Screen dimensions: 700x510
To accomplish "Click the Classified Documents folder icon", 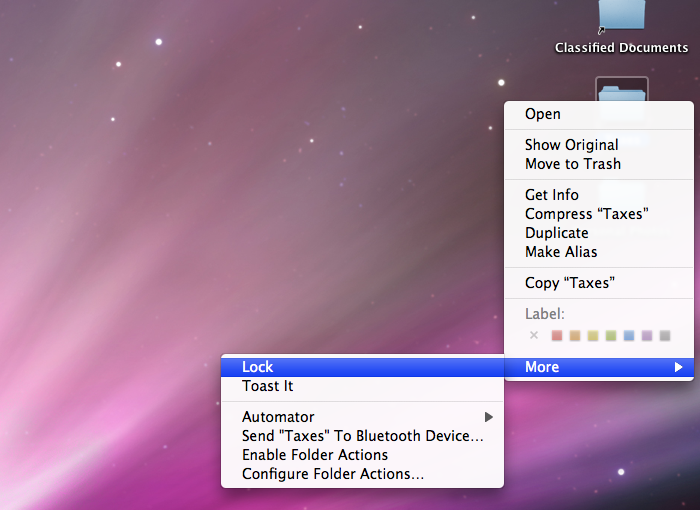I will (x=621, y=15).
